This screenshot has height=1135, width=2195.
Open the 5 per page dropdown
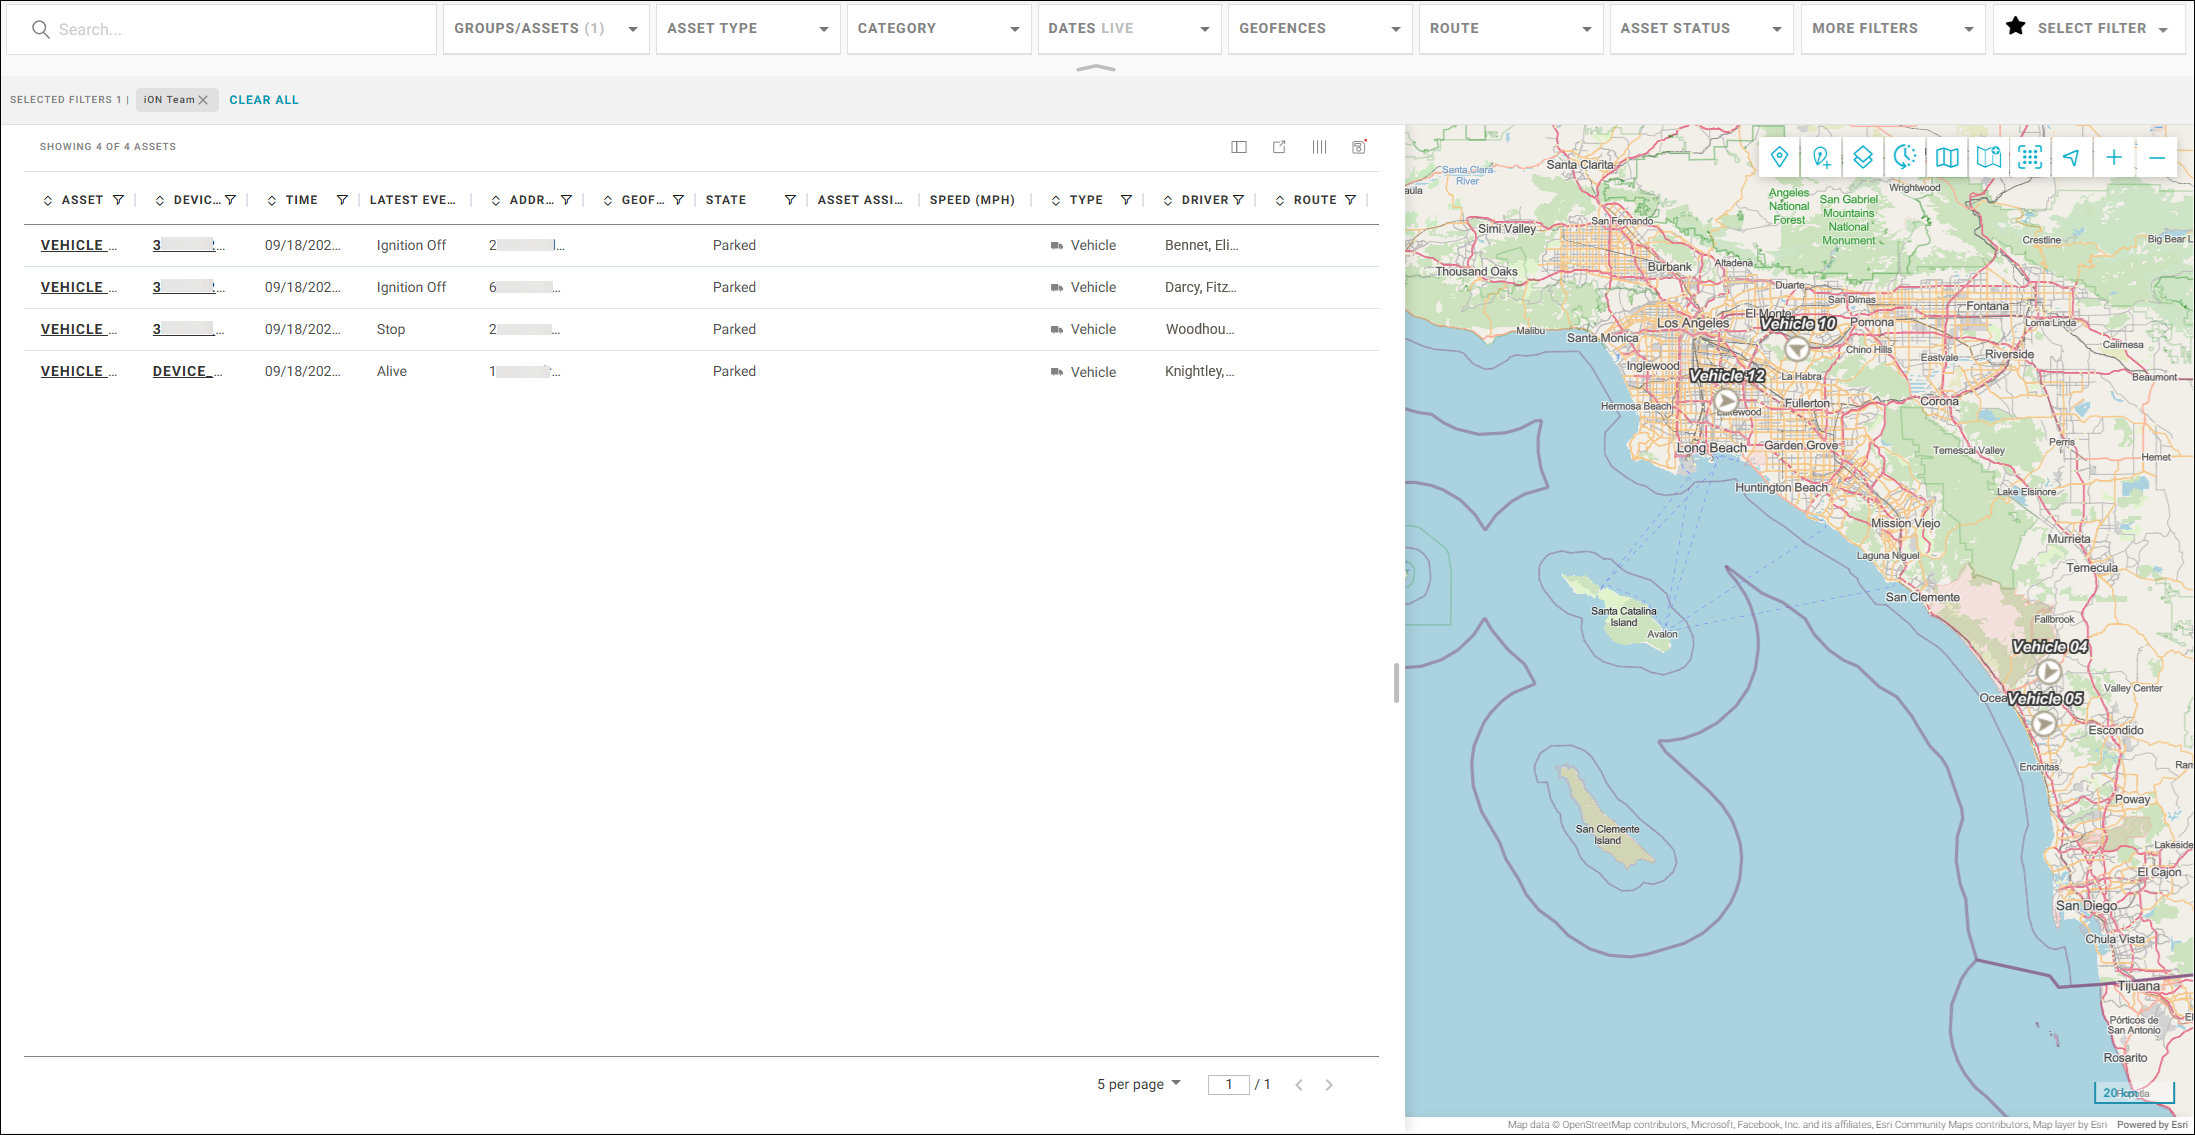[x=1138, y=1084]
